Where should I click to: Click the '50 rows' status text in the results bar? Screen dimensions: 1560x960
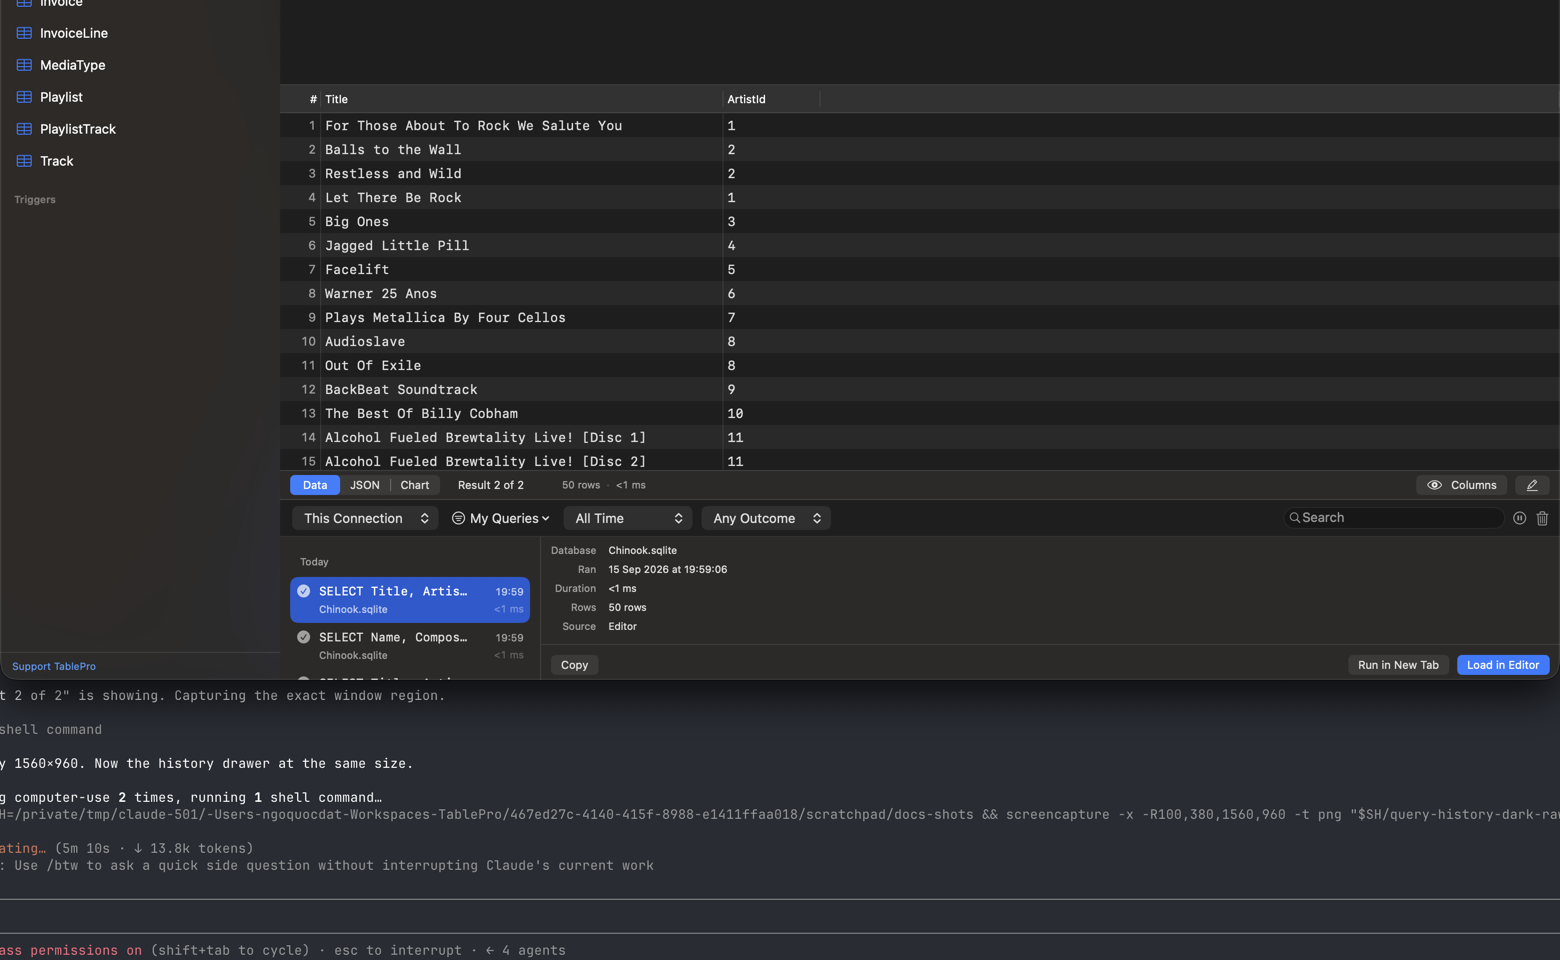pyautogui.click(x=581, y=485)
